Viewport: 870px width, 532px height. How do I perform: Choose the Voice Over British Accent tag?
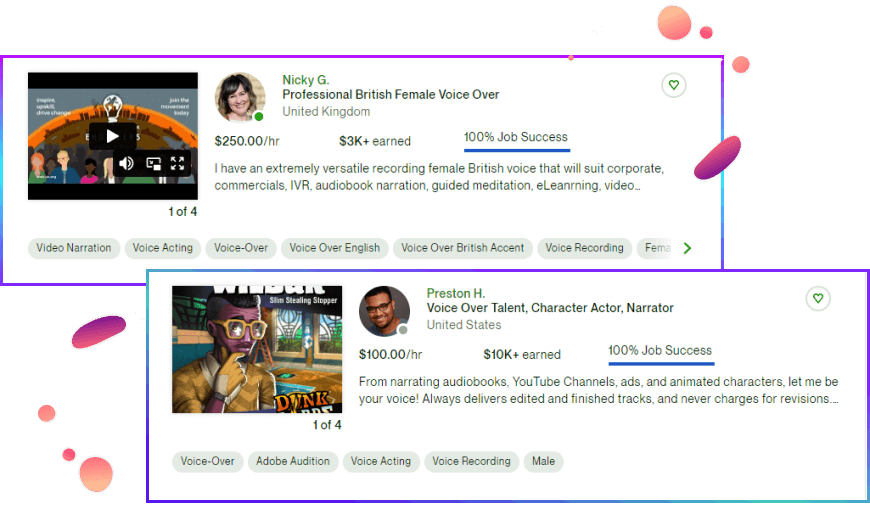[462, 248]
